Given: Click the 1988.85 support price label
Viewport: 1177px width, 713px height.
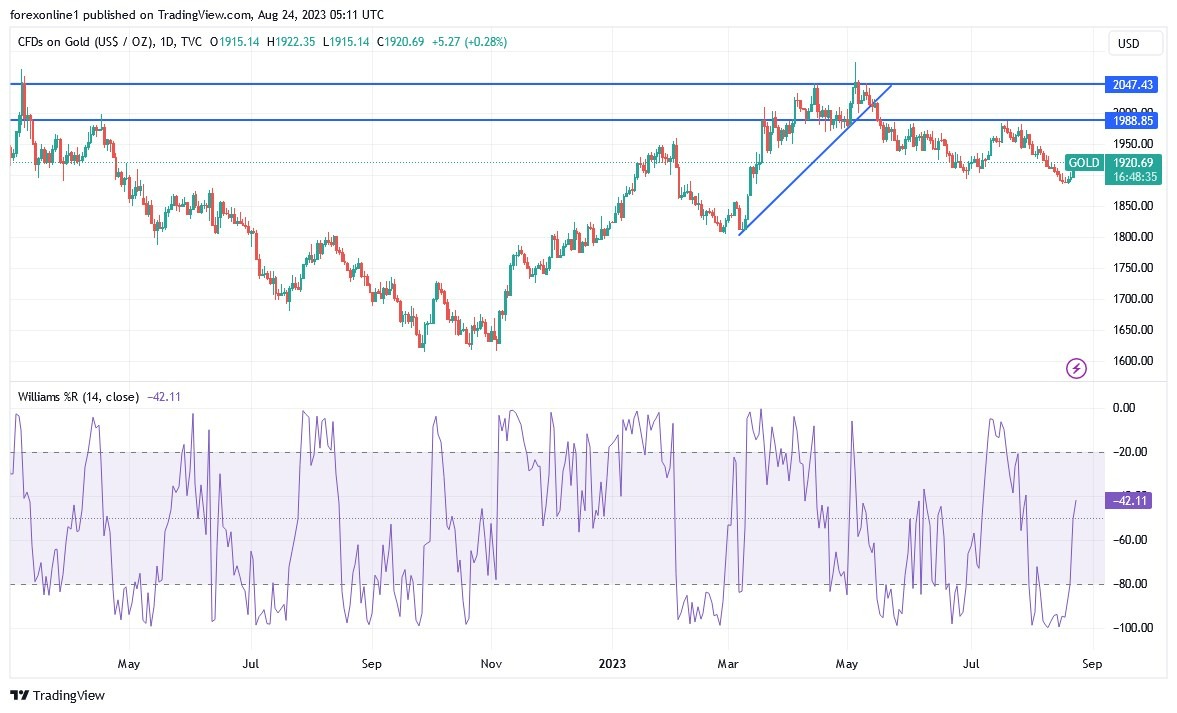Looking at the screenshot, I should point(1134,120).
